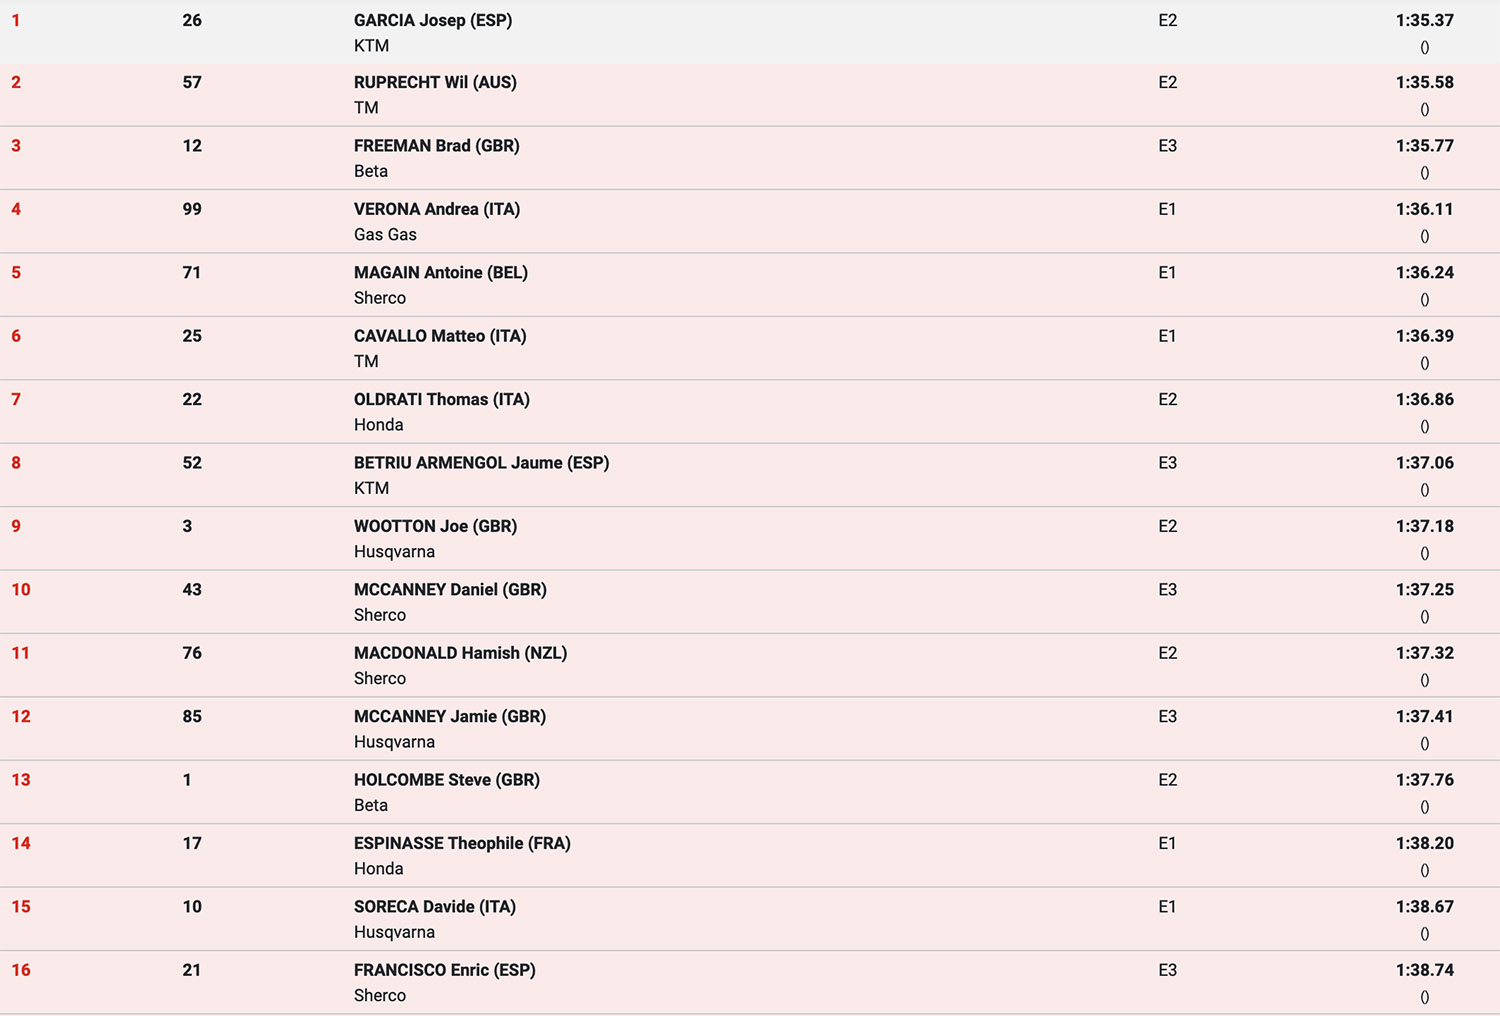Viewport: 1500px width, 1016px height.
Task: Click CAVALLO Matteo (ITA) name
Action: [440, 336]
